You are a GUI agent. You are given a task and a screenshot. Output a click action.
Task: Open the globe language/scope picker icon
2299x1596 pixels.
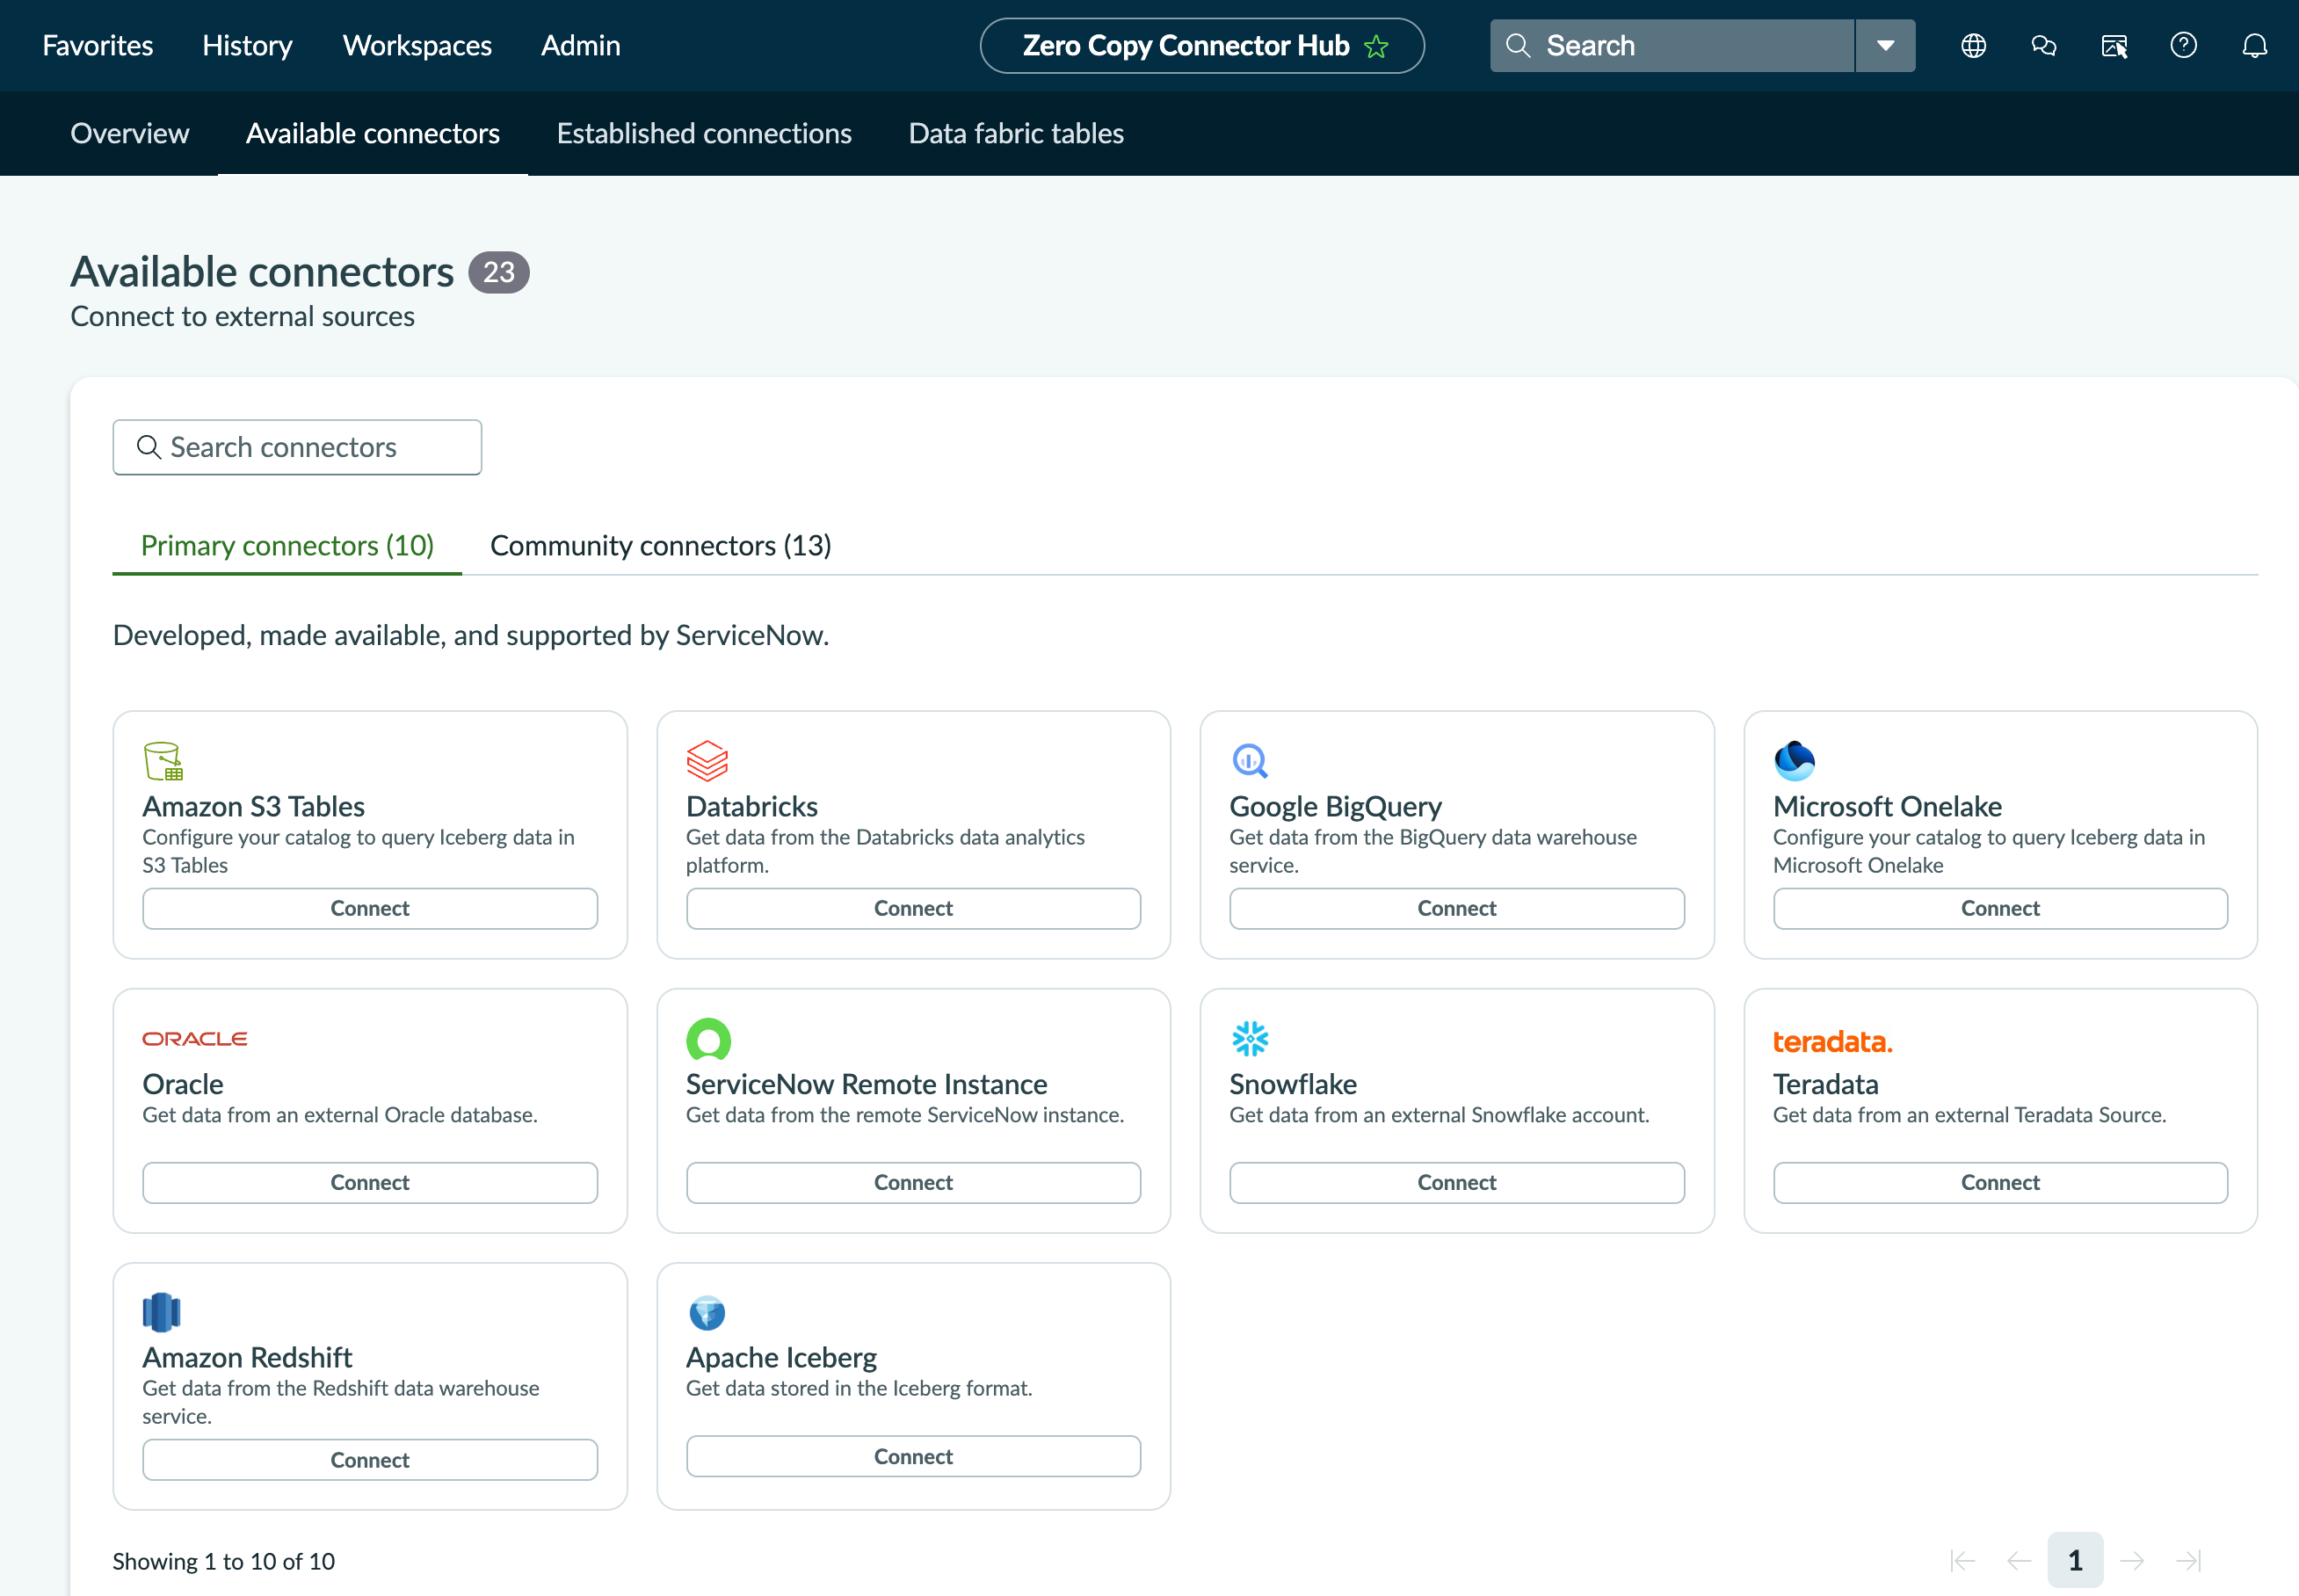[1973, 46]
